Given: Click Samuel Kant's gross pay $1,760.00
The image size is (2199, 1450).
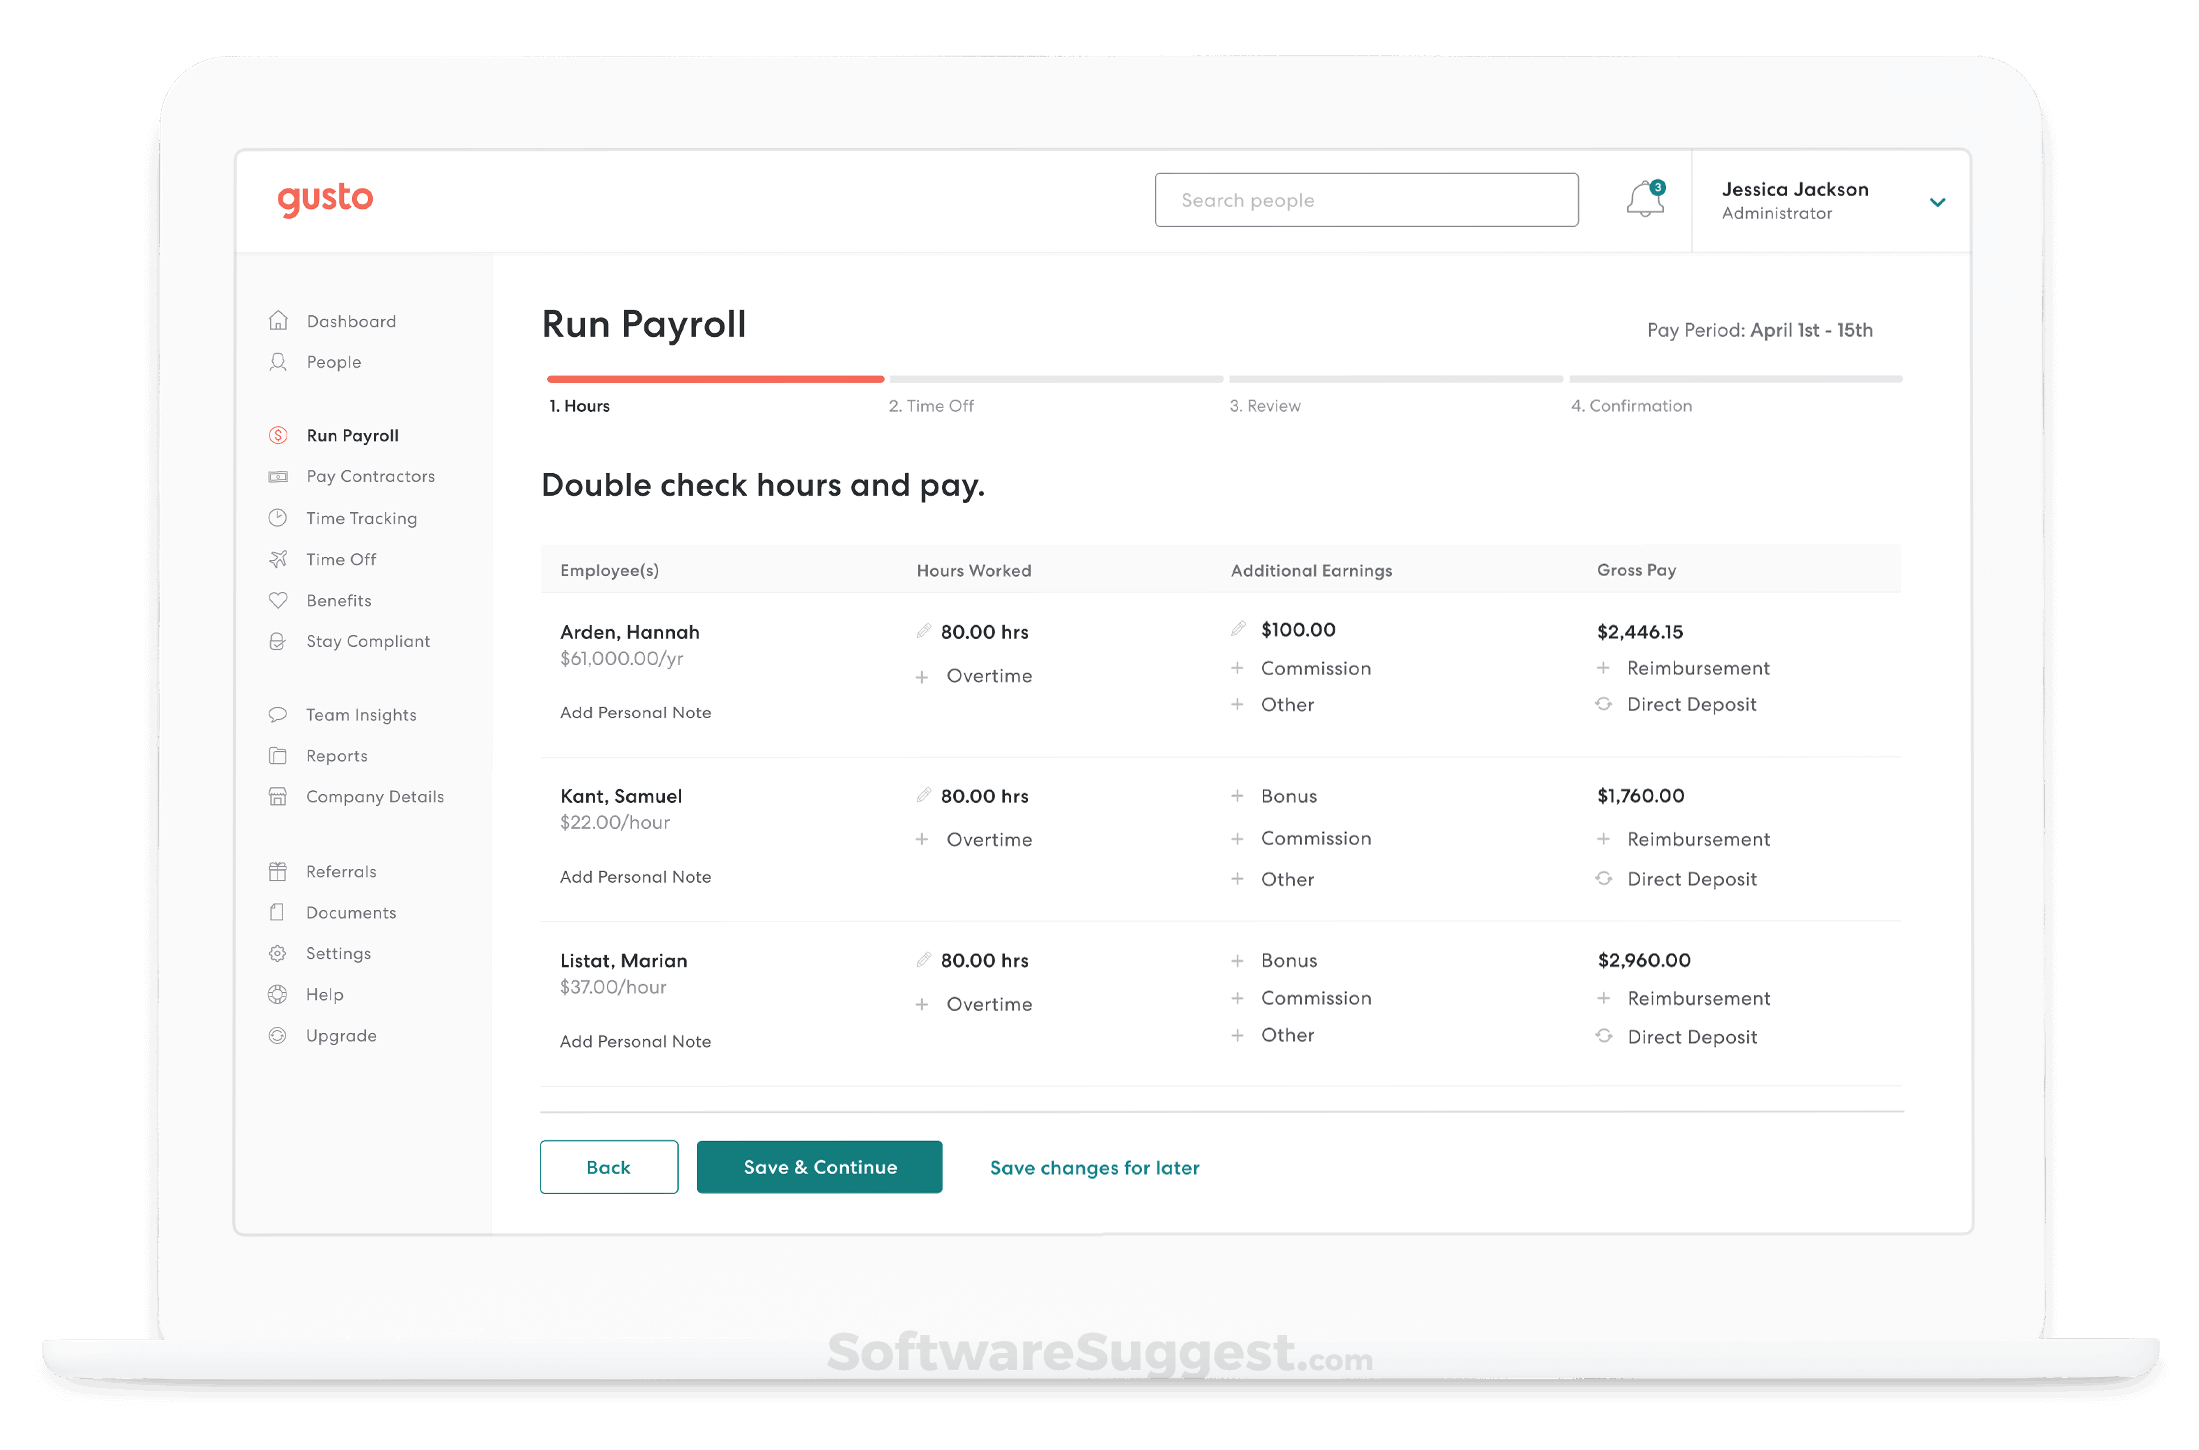Looking at the screenshot, I should pos(1641,796).
